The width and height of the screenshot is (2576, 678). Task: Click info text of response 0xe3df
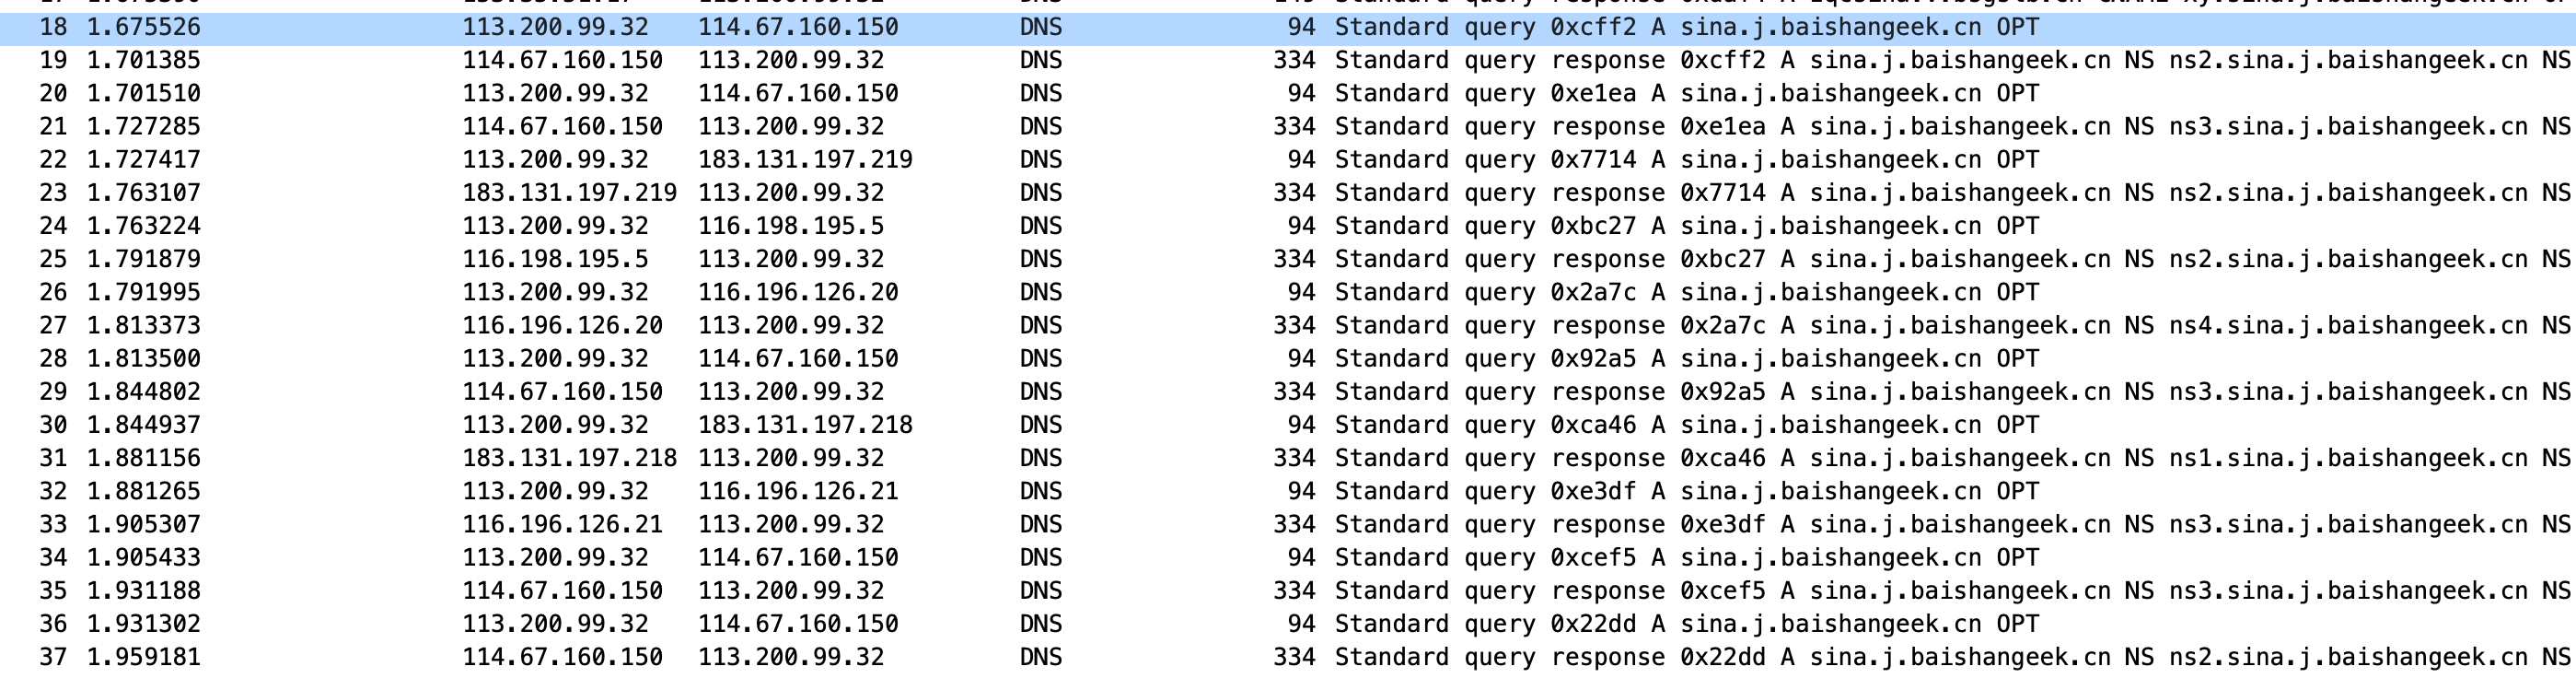click(x=1955, y=524)
